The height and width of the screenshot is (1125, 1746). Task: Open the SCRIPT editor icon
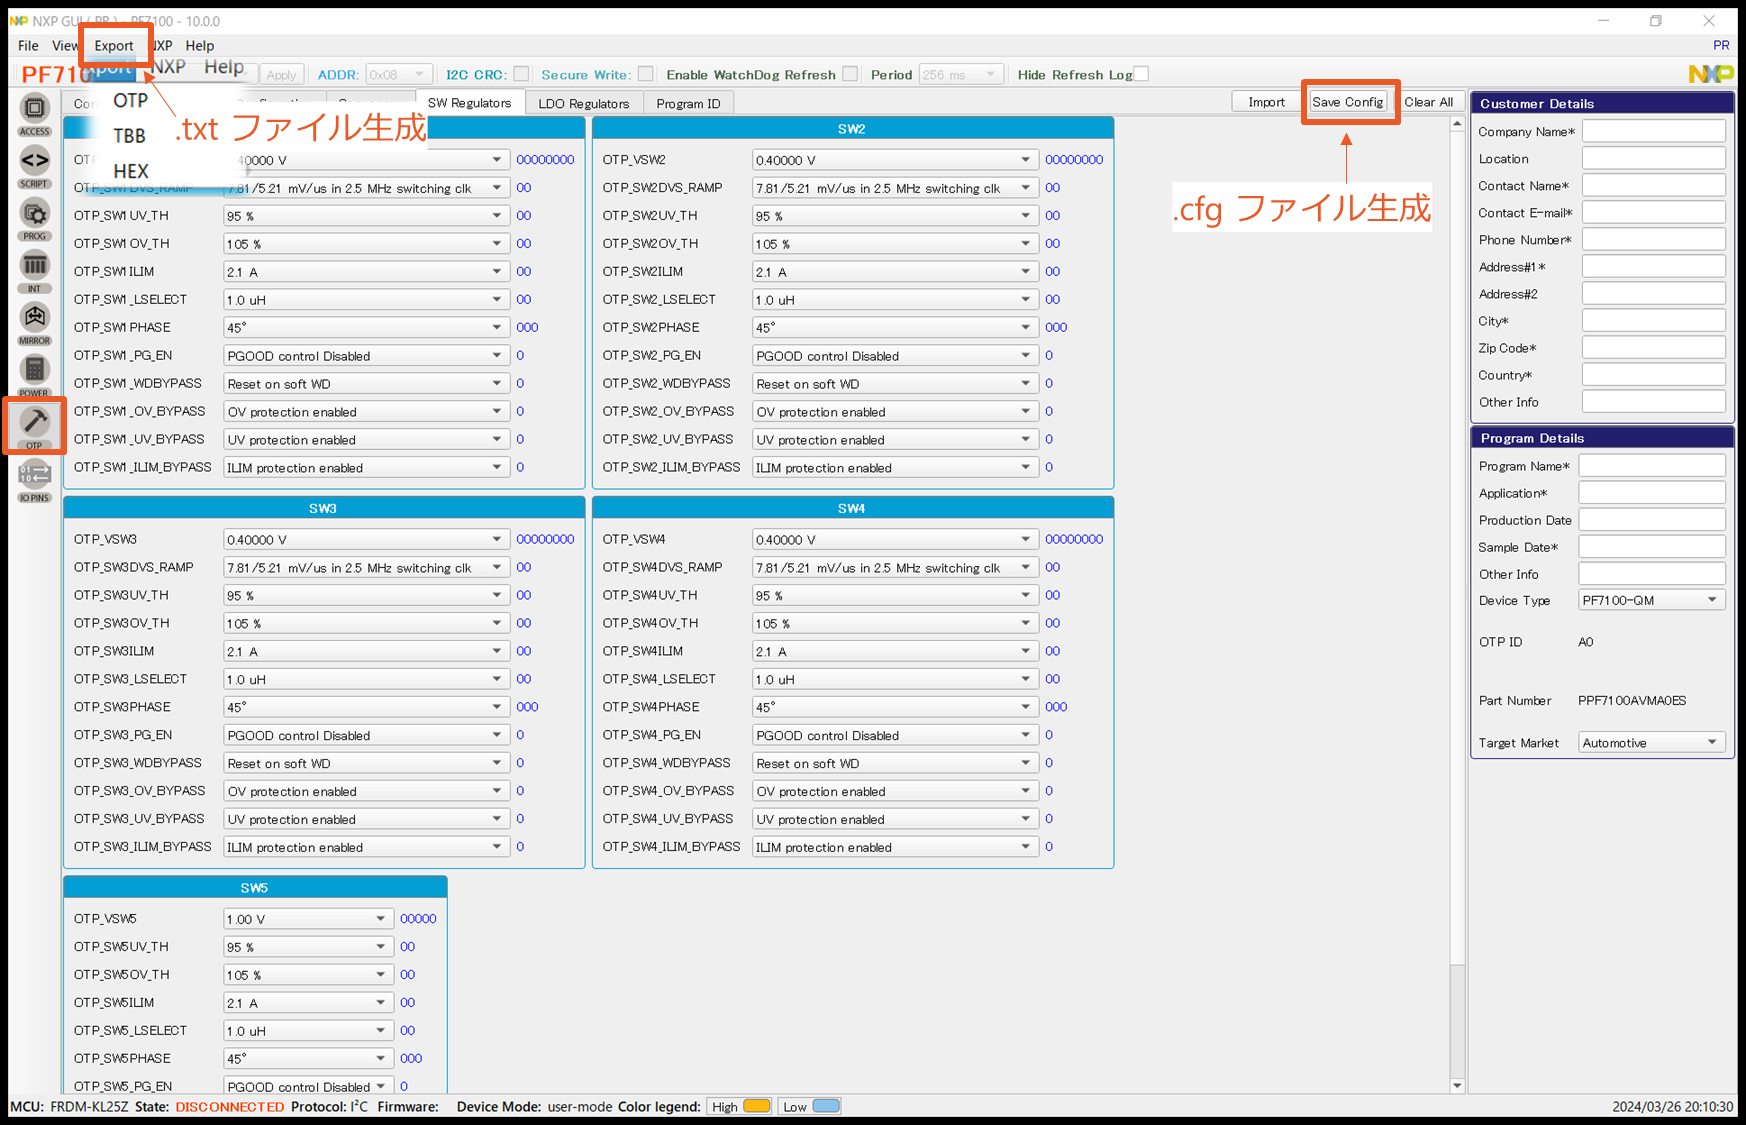[x=34, y=163]
